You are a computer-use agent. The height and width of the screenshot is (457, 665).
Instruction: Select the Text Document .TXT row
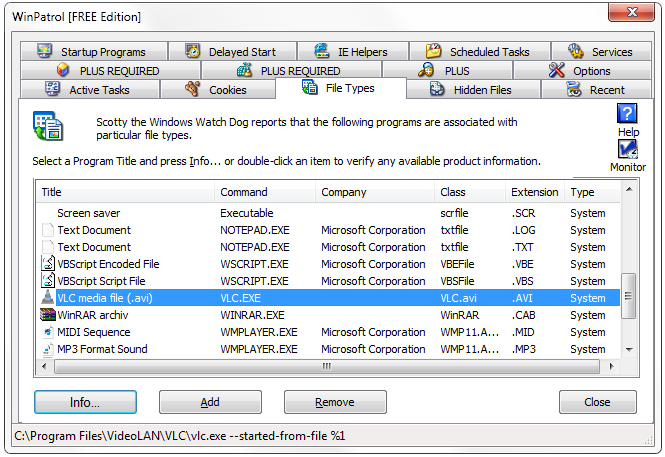click(x=328, y=247)
